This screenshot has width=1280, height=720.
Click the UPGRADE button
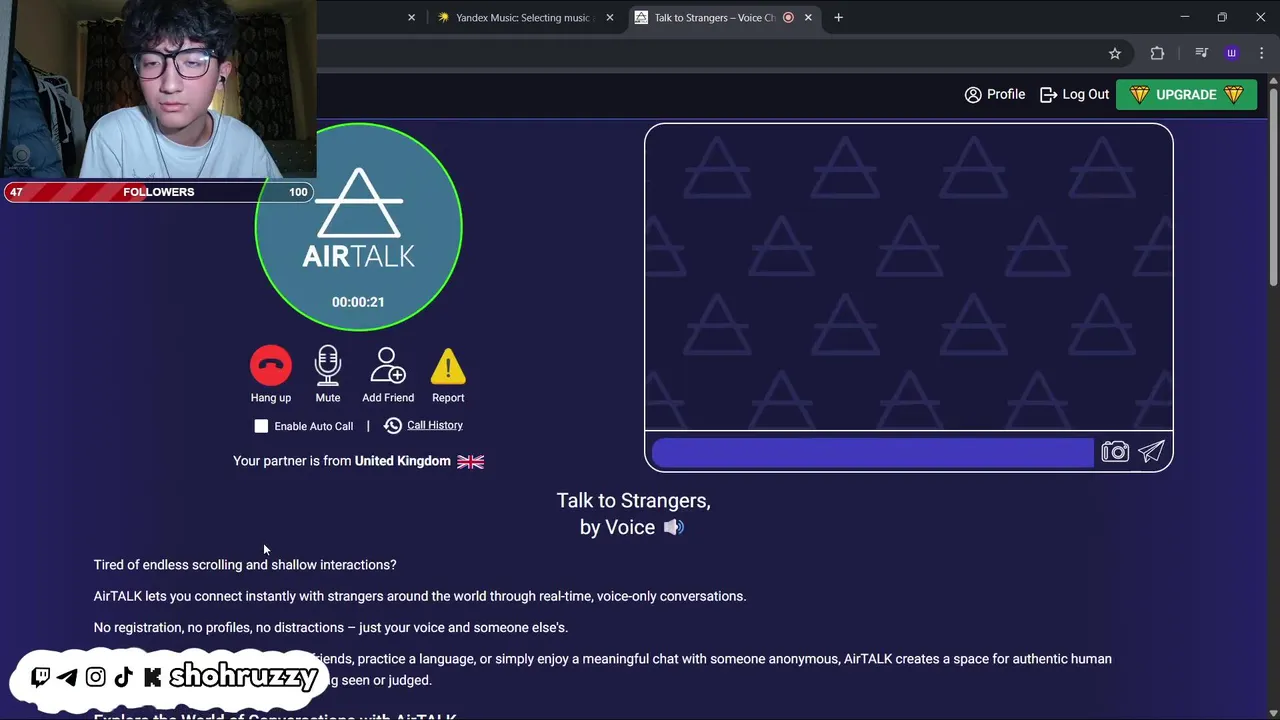[x=1186, y=94]
